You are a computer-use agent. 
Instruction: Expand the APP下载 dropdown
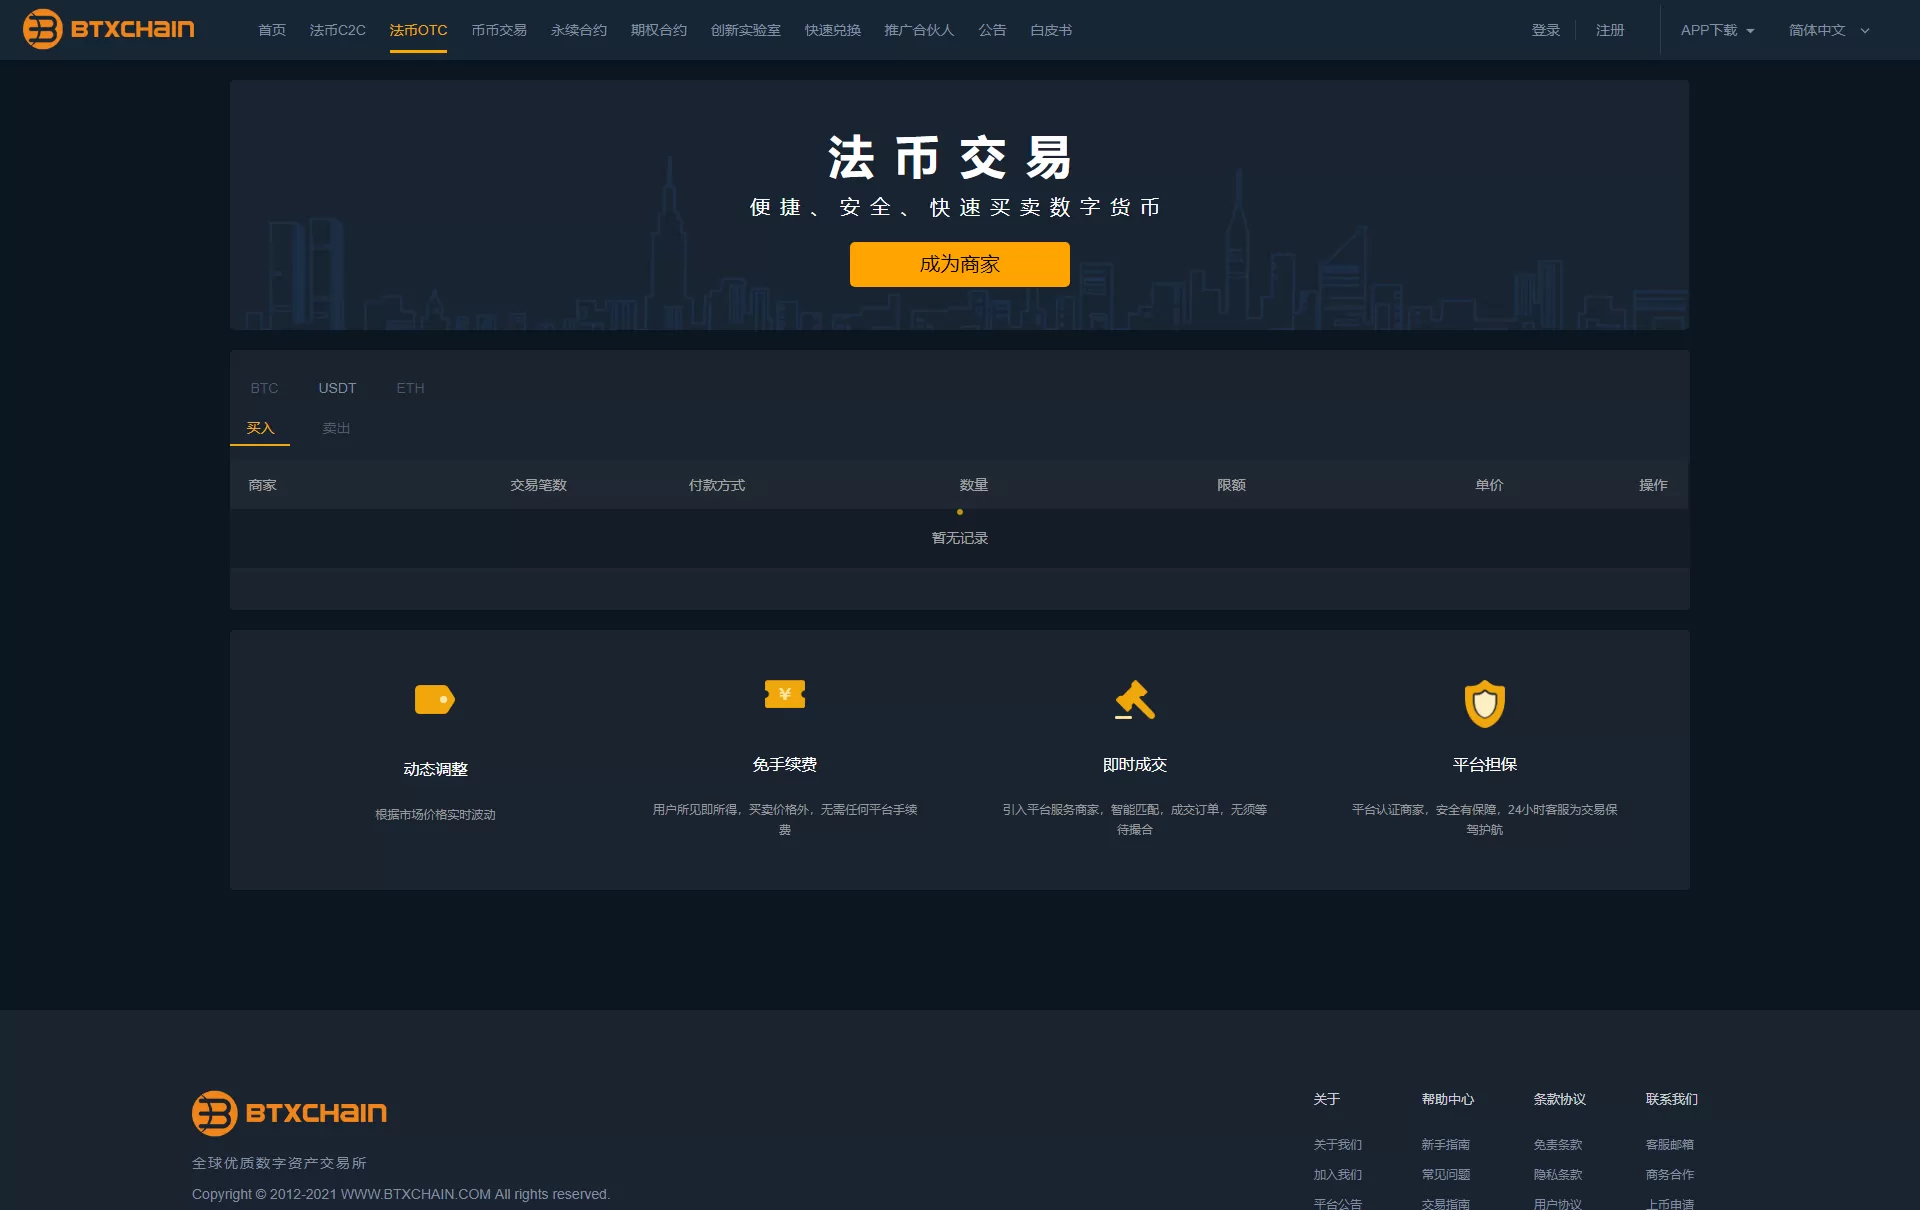1717,30
